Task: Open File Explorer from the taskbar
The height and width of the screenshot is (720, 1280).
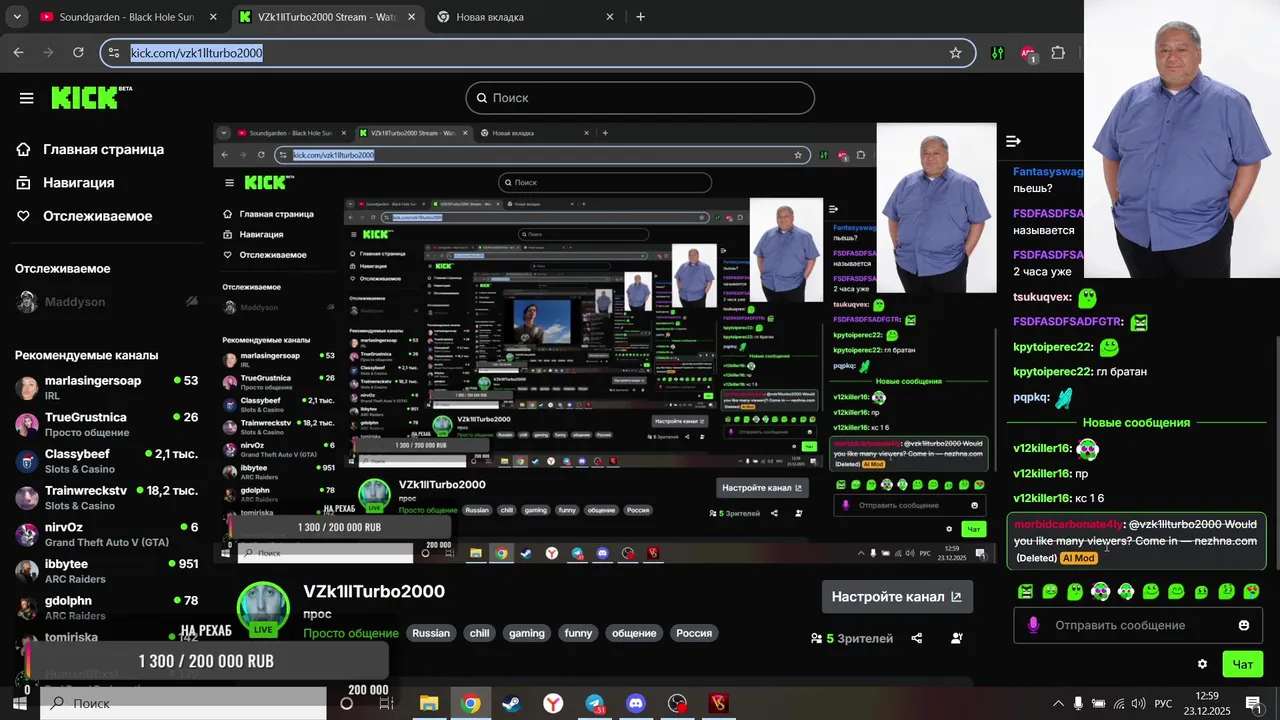Action: [429, 704]
